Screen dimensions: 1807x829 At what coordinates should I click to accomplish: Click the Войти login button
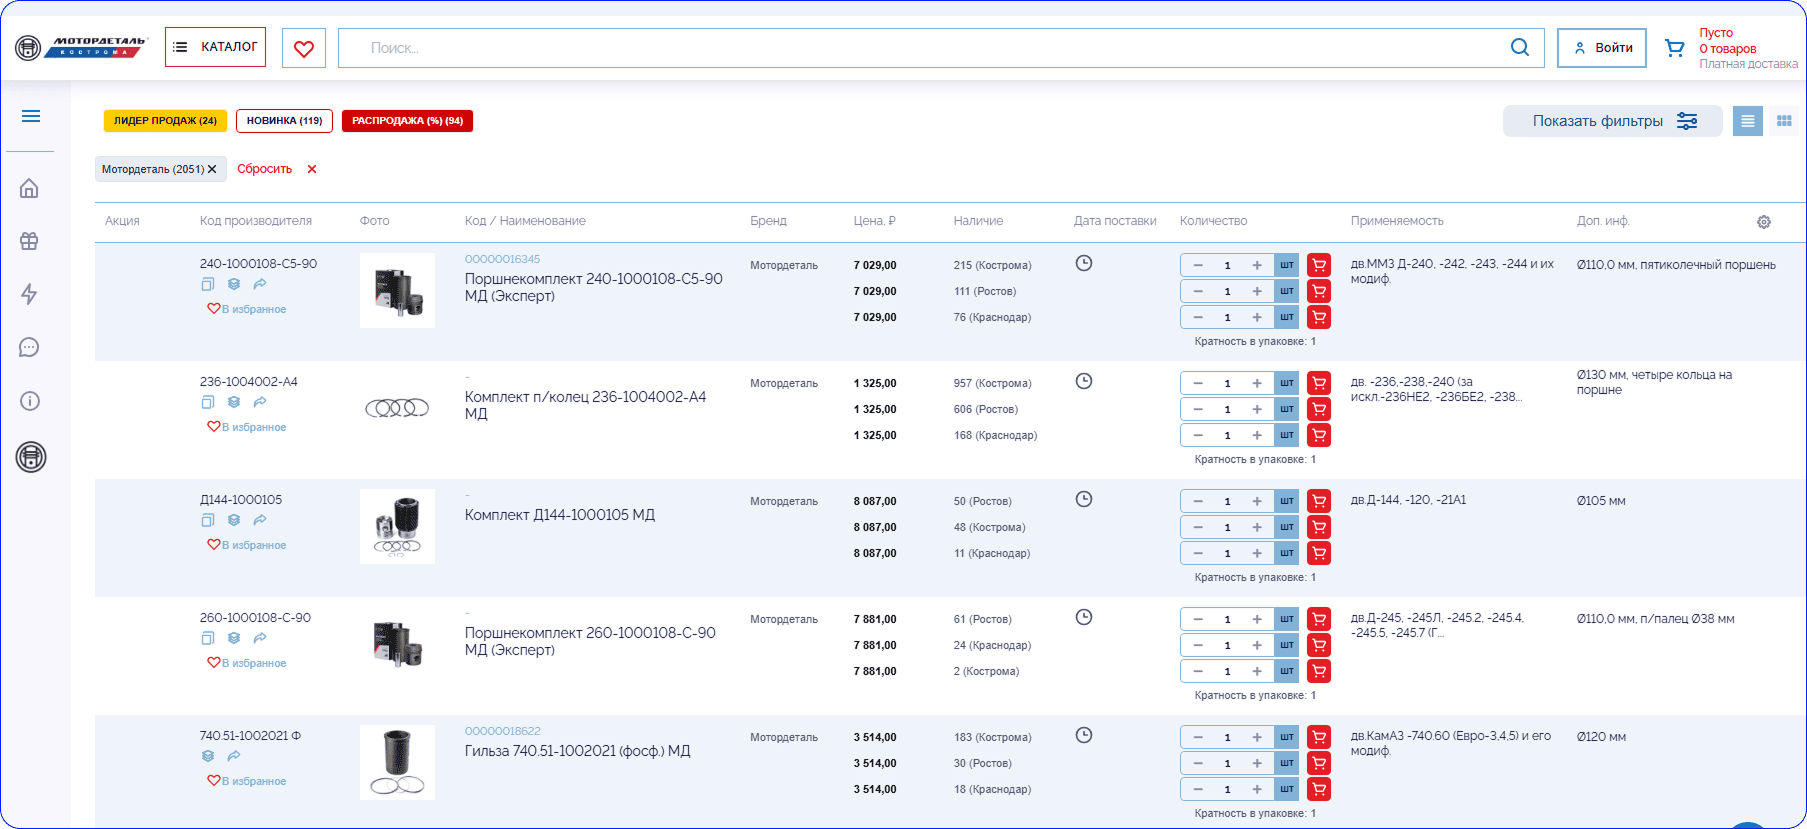tap(1601, 48)
